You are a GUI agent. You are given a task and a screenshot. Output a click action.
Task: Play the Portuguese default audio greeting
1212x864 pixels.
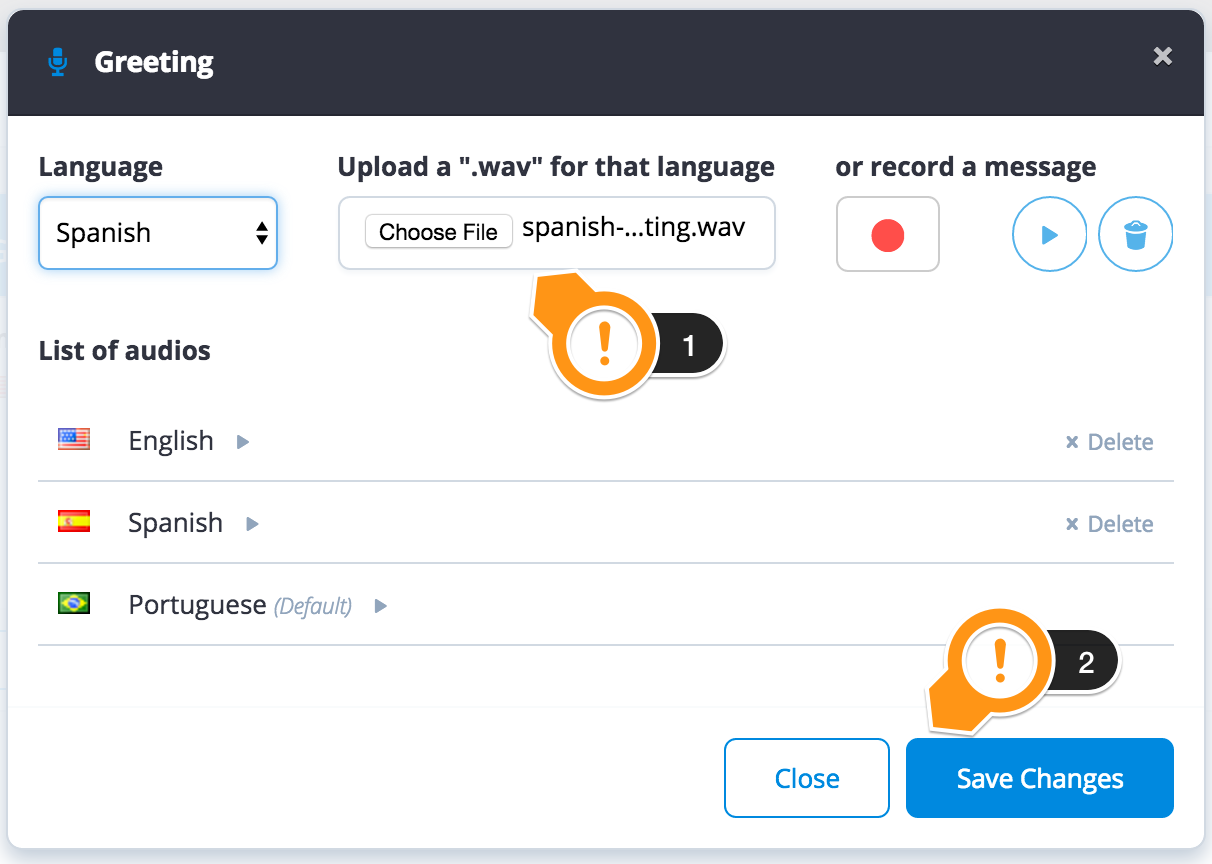click(x=381, y=606)
